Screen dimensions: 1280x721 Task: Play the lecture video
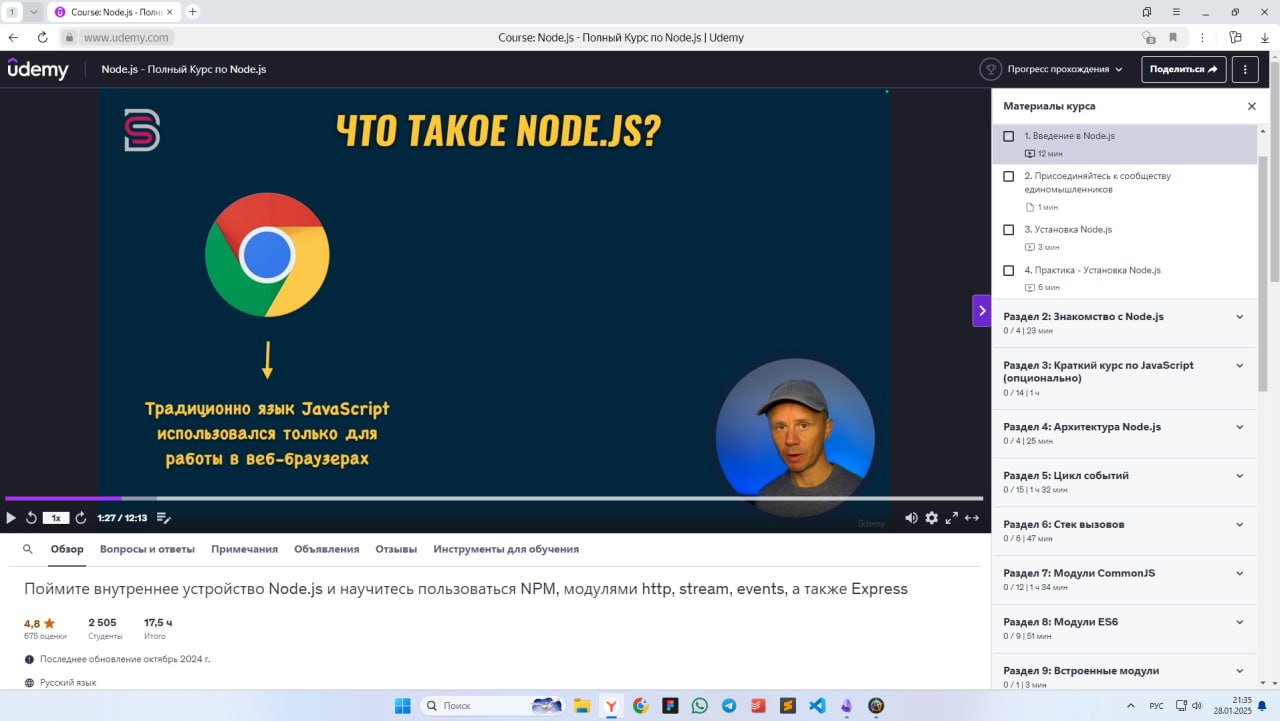click(11, 518)
